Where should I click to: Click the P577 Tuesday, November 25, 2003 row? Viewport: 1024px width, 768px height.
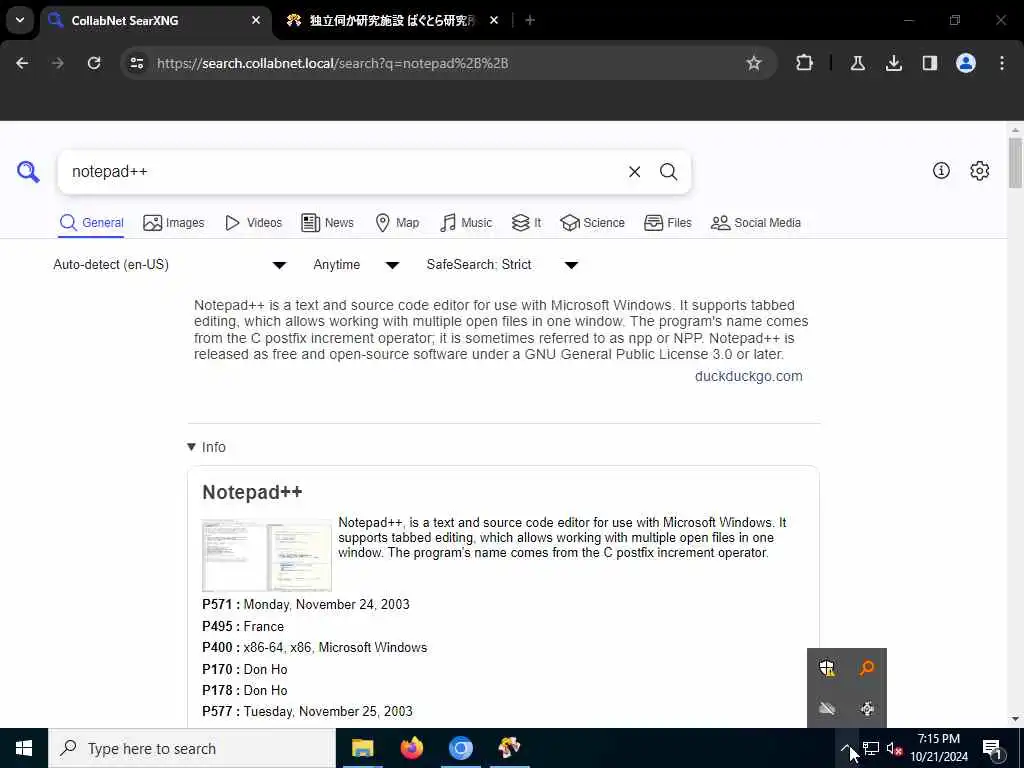tap(308, 711)
